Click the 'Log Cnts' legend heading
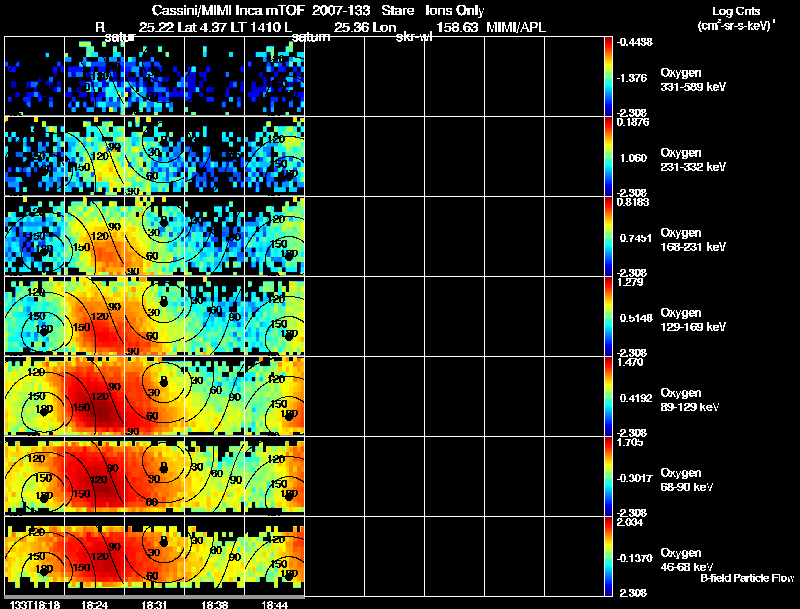 pos(736,11)
